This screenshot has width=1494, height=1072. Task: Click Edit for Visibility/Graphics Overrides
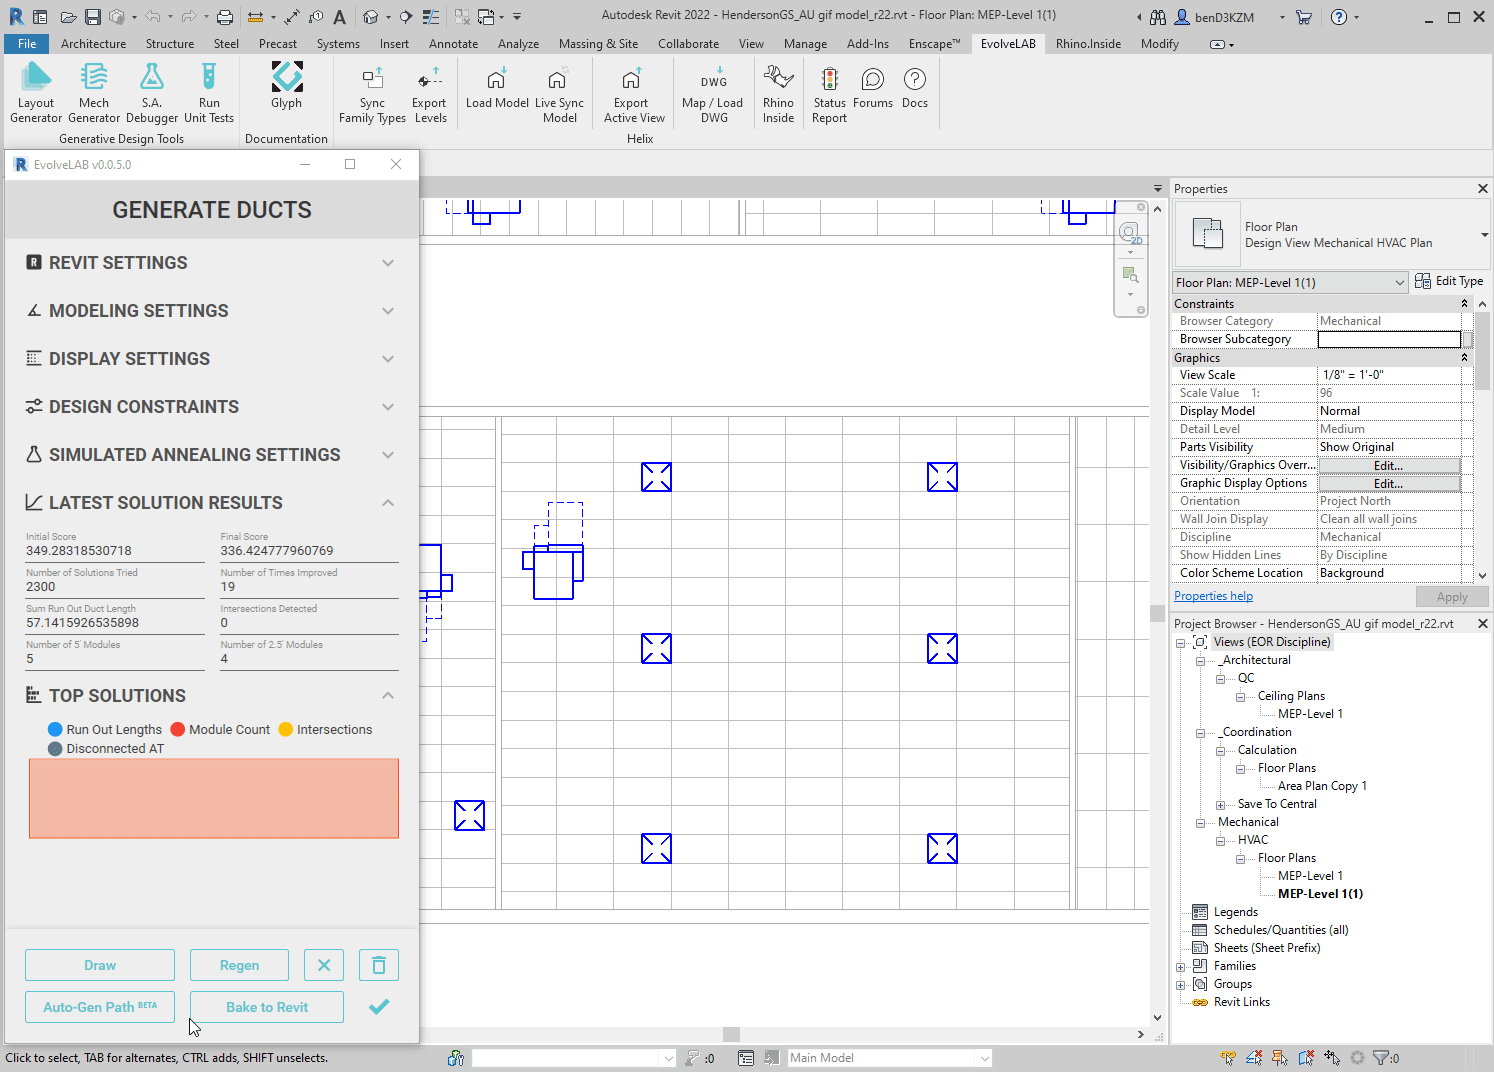(1389, 465)
